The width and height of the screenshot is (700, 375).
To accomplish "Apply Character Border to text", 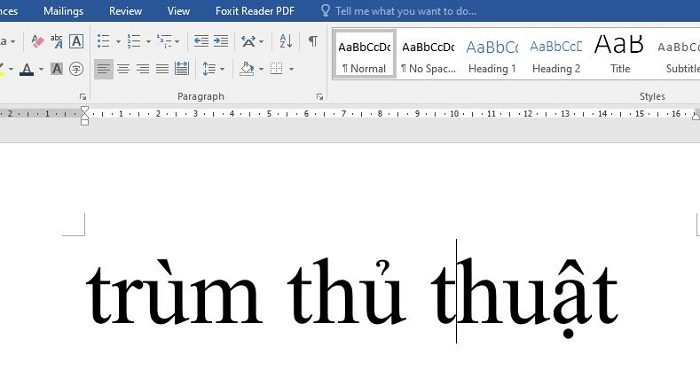I will click(x=76, y=42).
